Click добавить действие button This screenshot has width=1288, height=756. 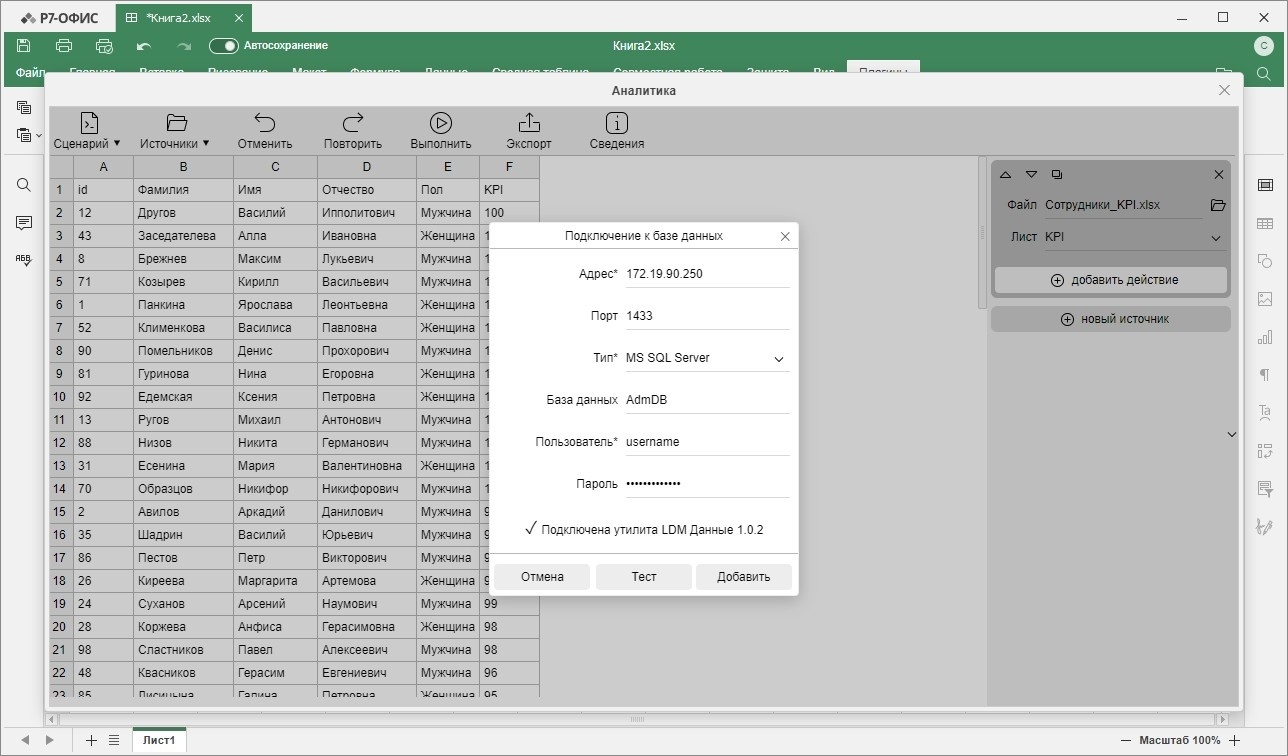[x=1111, y=280]
